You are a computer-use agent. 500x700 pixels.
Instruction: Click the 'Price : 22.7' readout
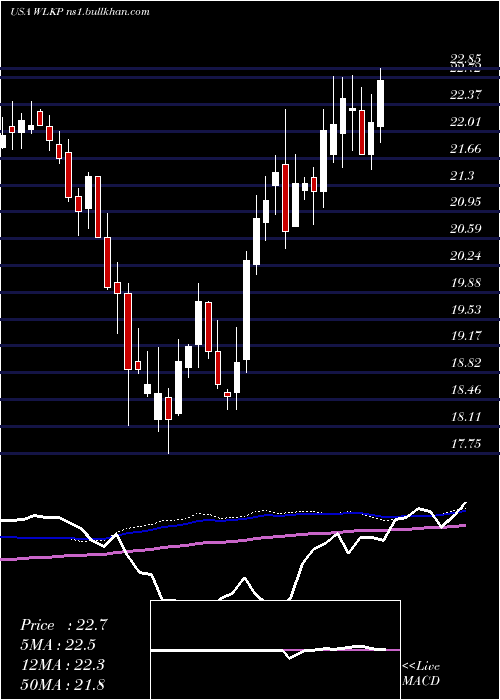coord(63,625)
